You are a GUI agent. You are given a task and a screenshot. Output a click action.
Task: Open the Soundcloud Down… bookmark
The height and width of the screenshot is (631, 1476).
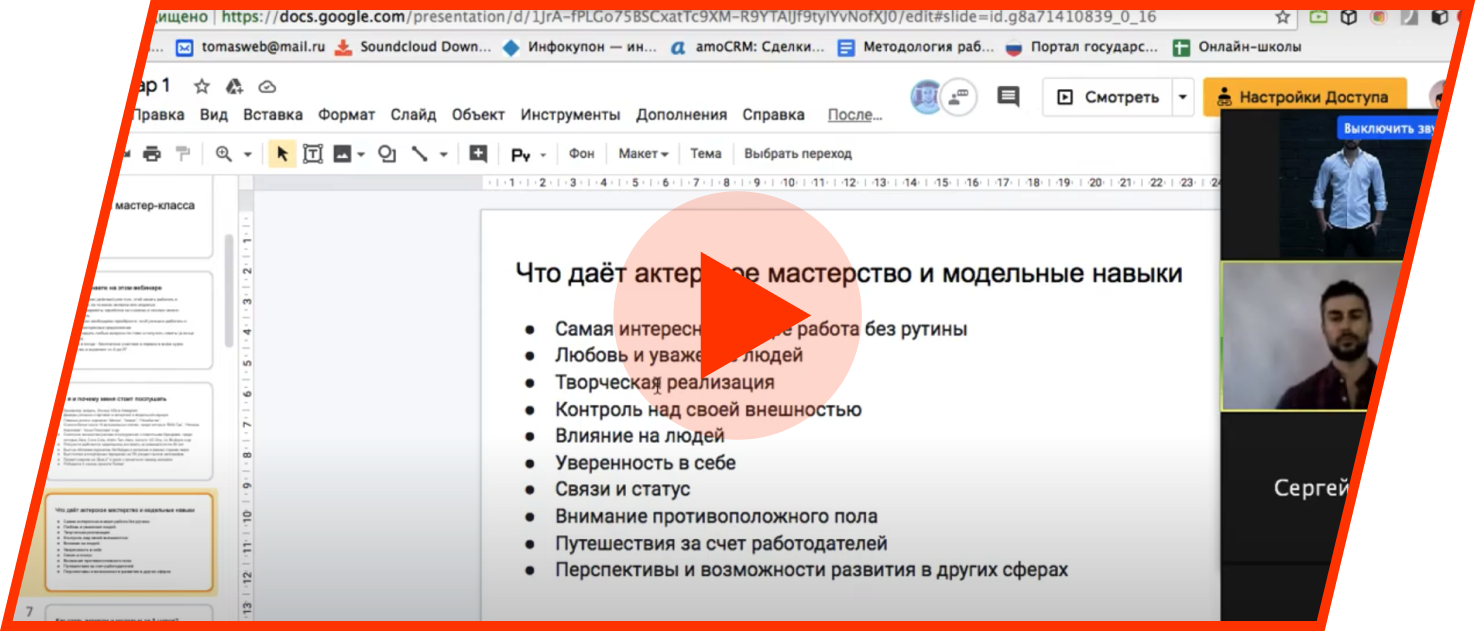[414, 47]
